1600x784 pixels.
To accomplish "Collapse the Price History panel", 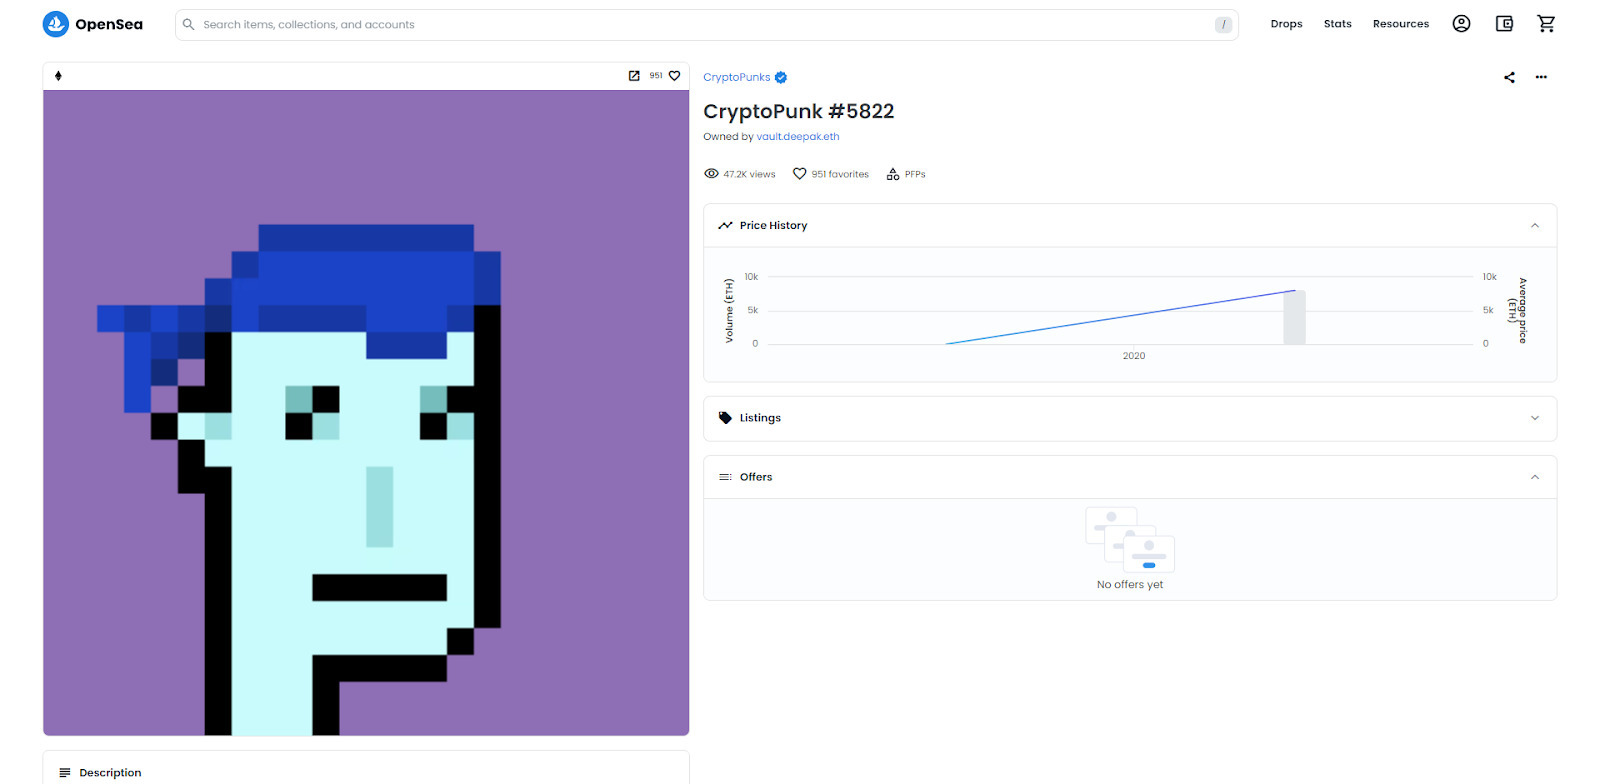I will [x=1534, y=226].
